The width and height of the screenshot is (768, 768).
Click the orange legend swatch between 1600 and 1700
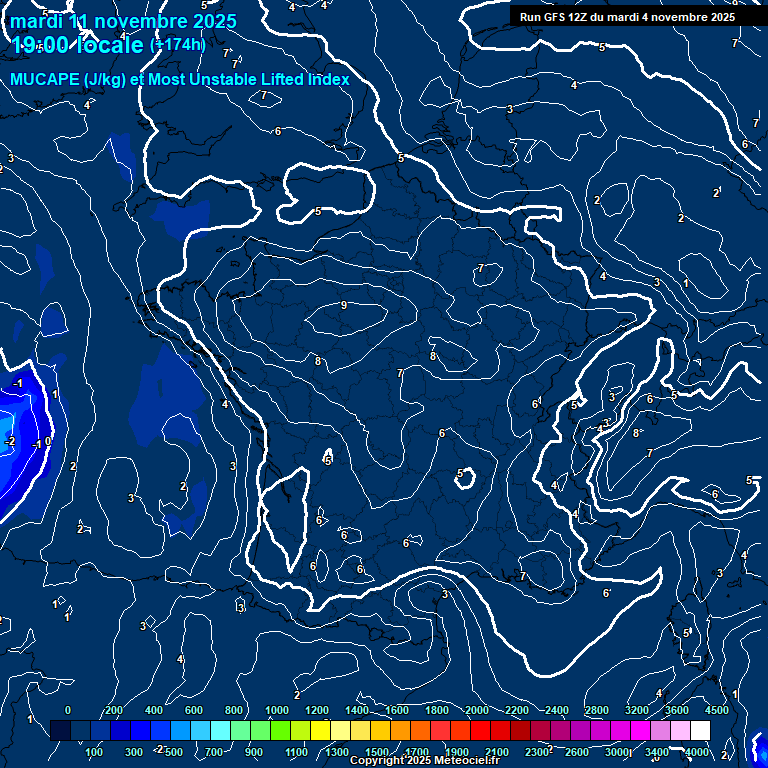(x=401, y=730)
